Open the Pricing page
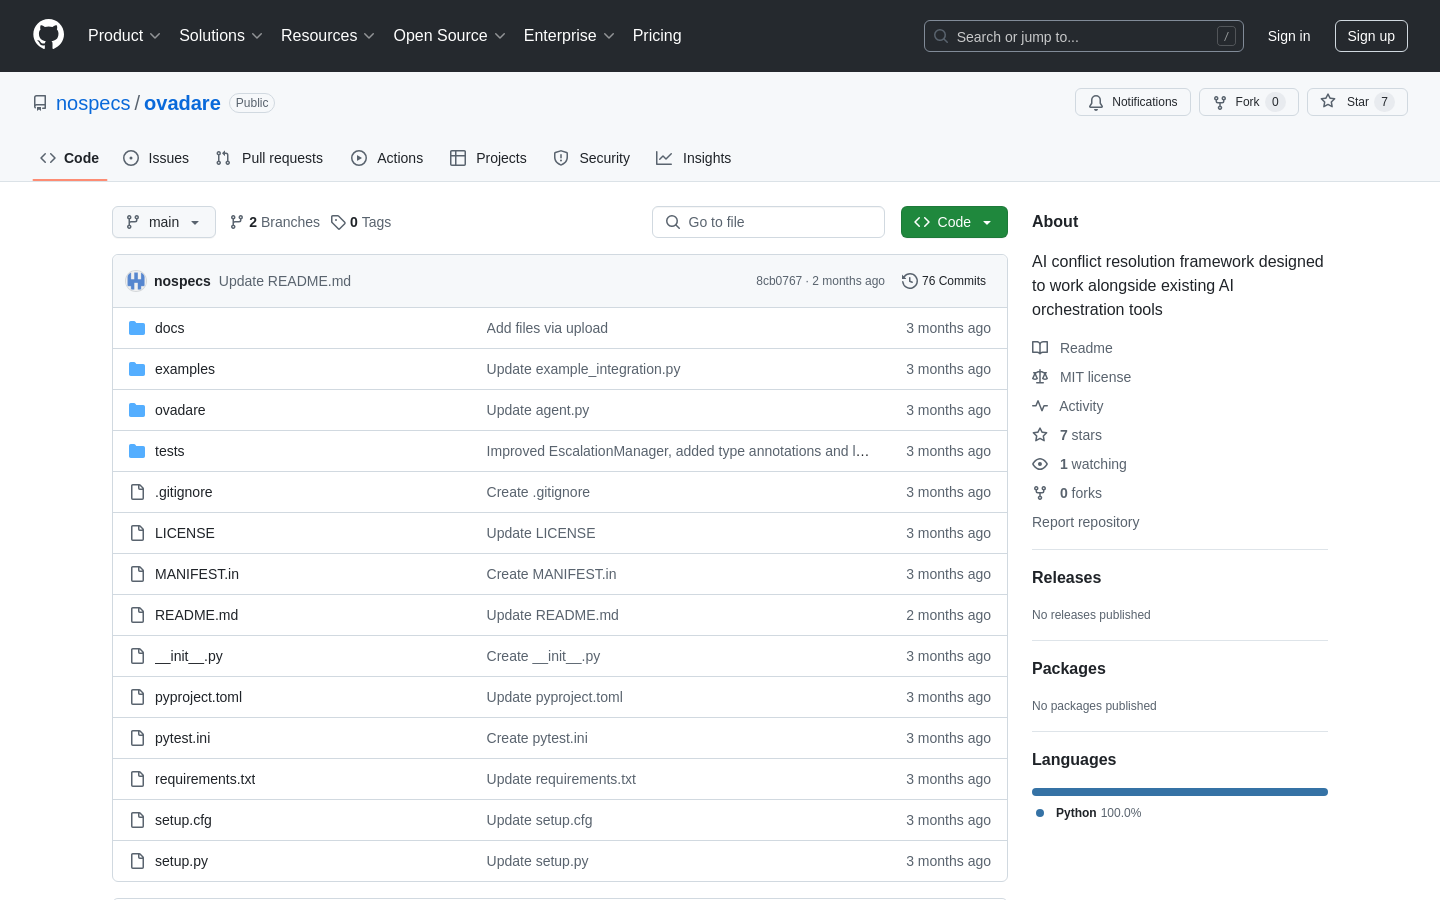This screenshot has width=1440, height=900. 657,35
